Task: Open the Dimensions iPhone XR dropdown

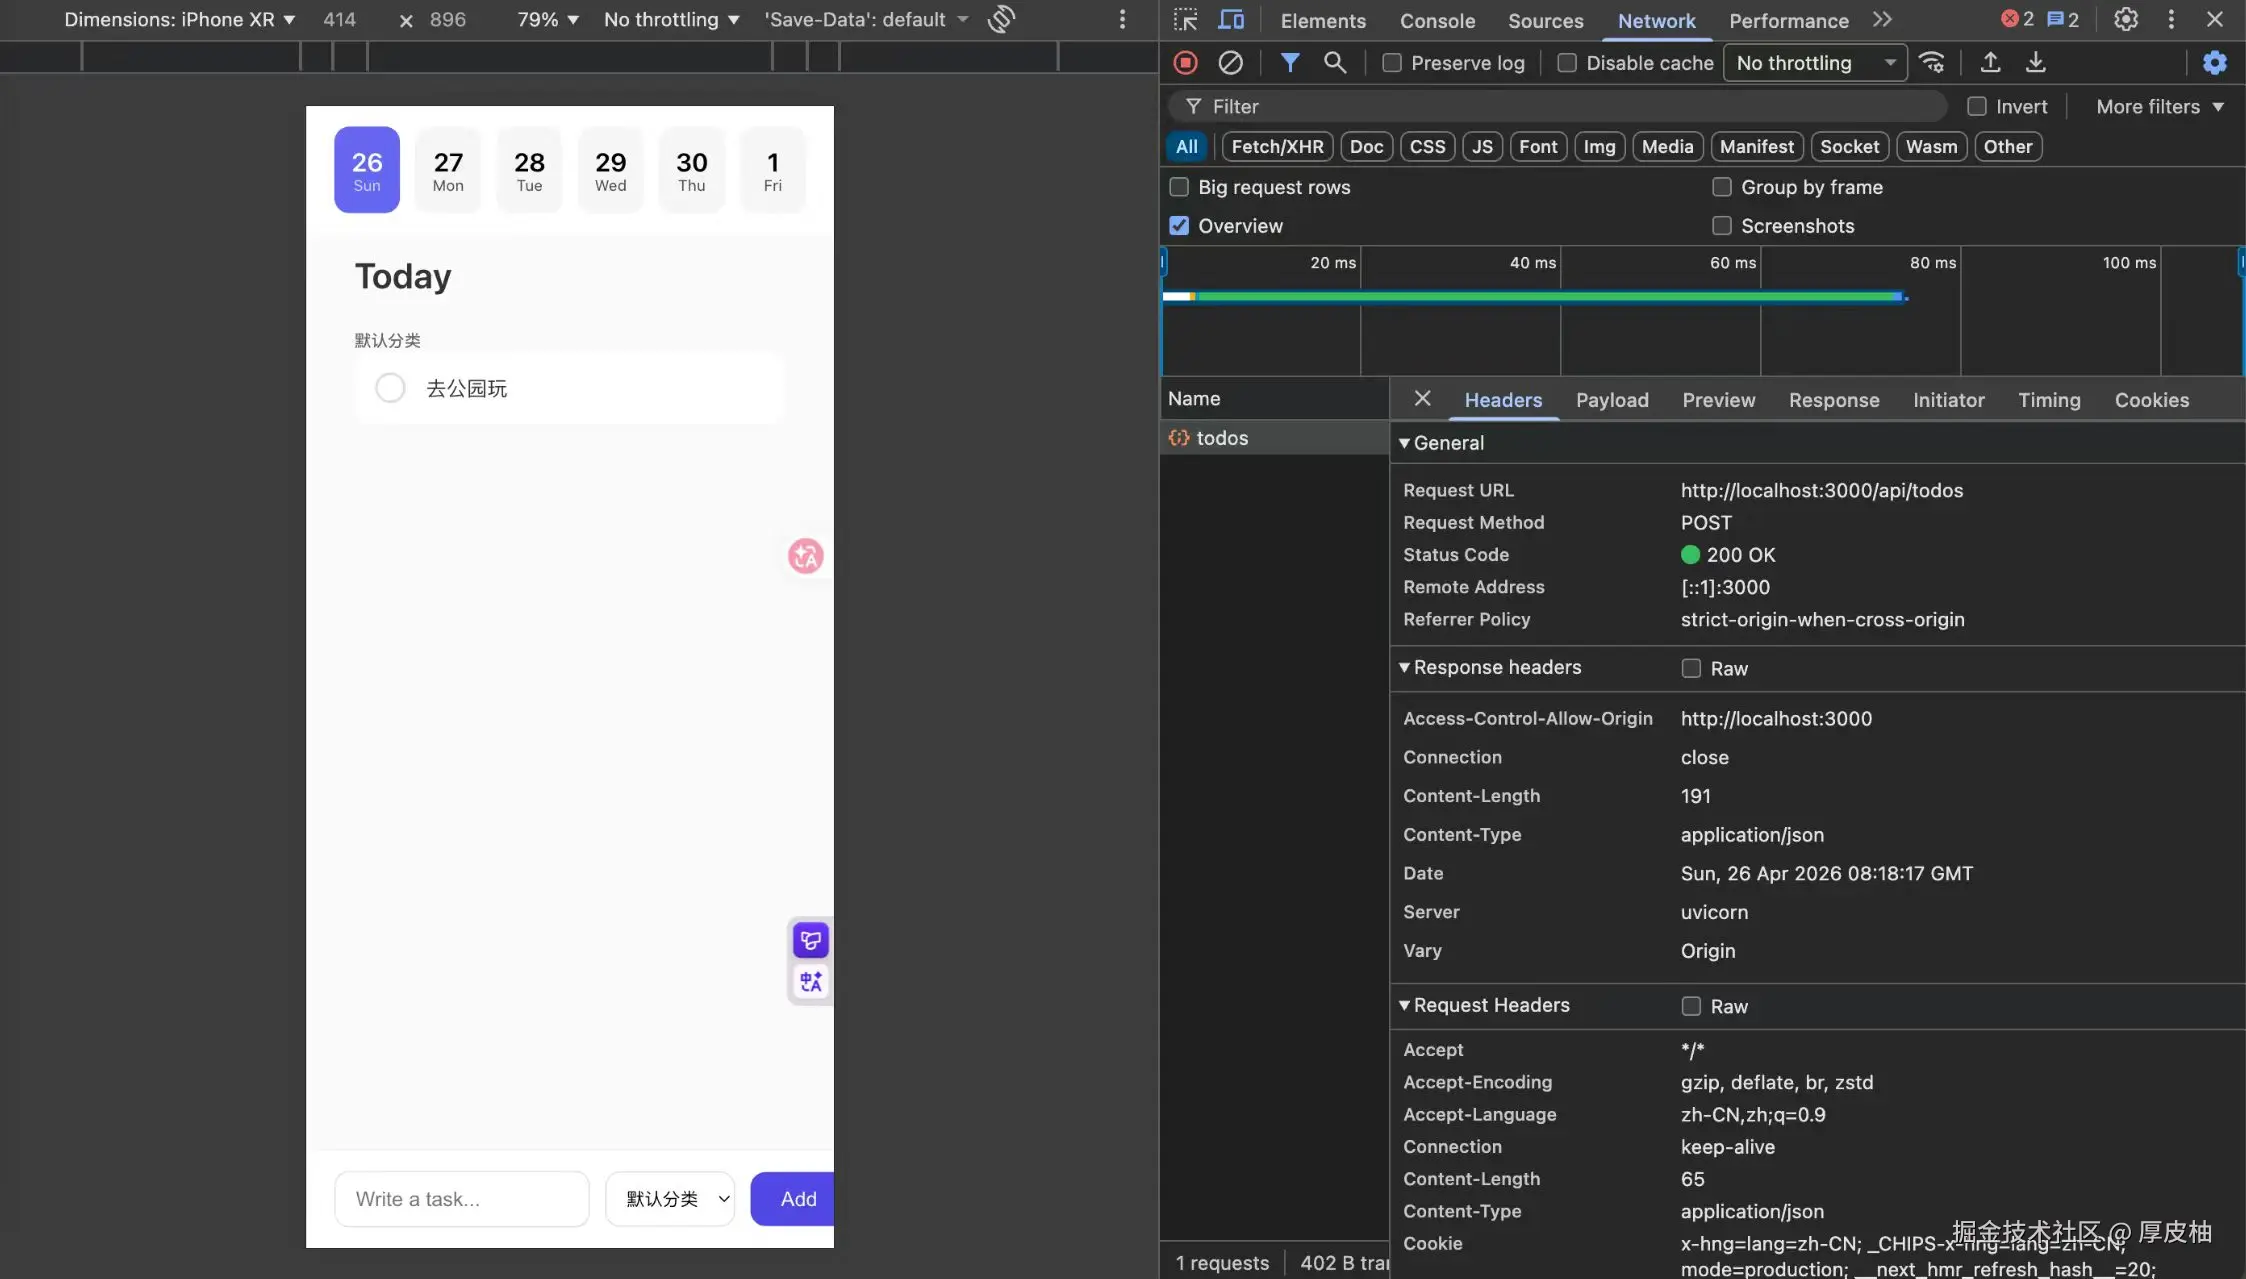Action: (x=179, y=20)
